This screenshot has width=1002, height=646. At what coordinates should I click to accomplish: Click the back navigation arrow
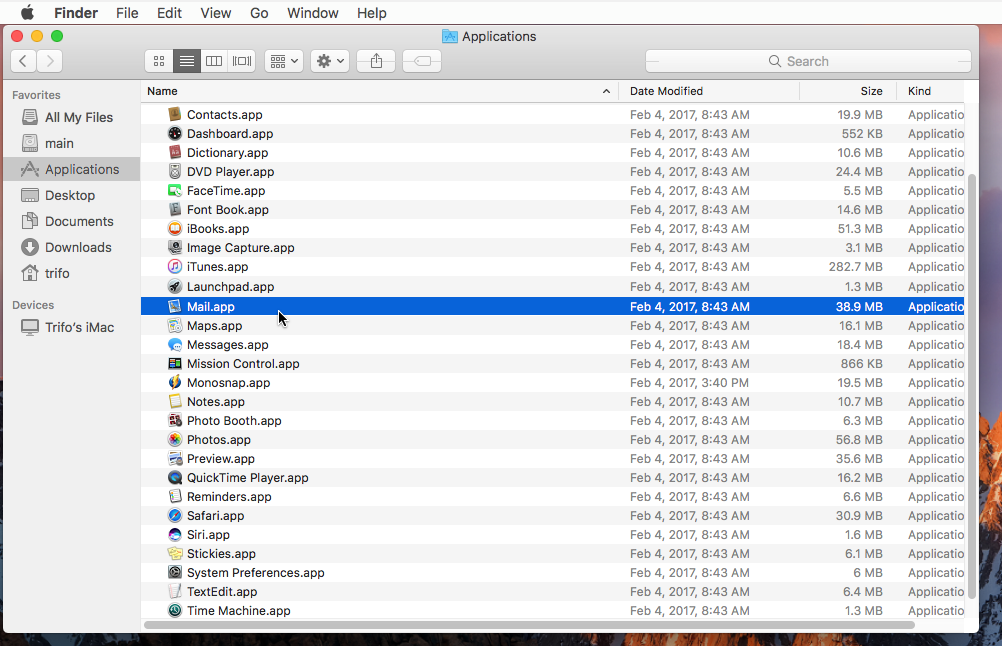click(x=23, y=61)
